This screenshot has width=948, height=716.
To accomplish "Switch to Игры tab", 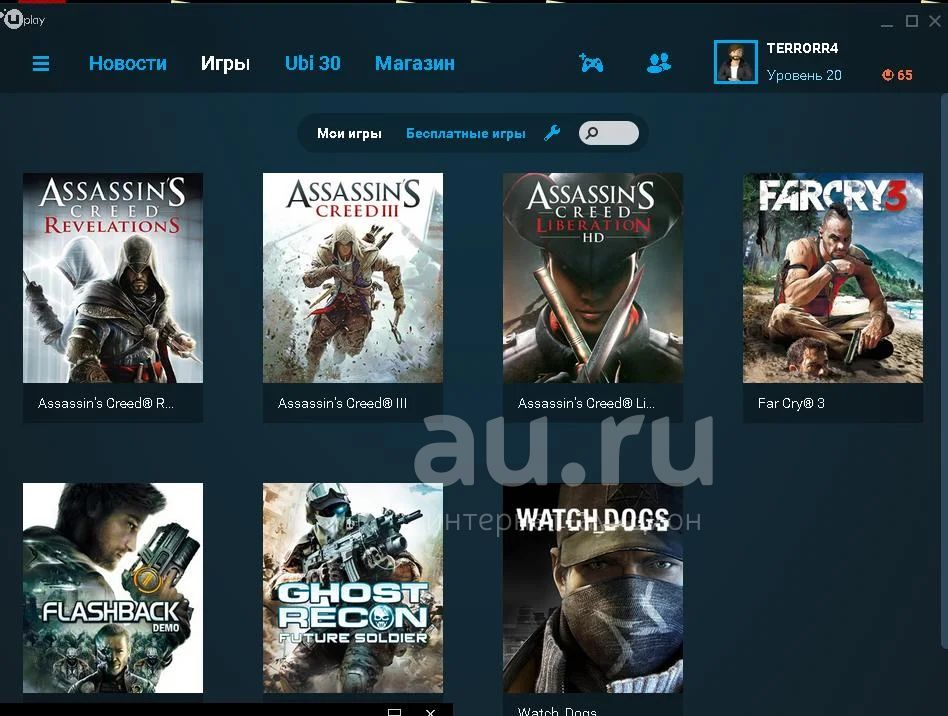I will [x=225, y=63].
